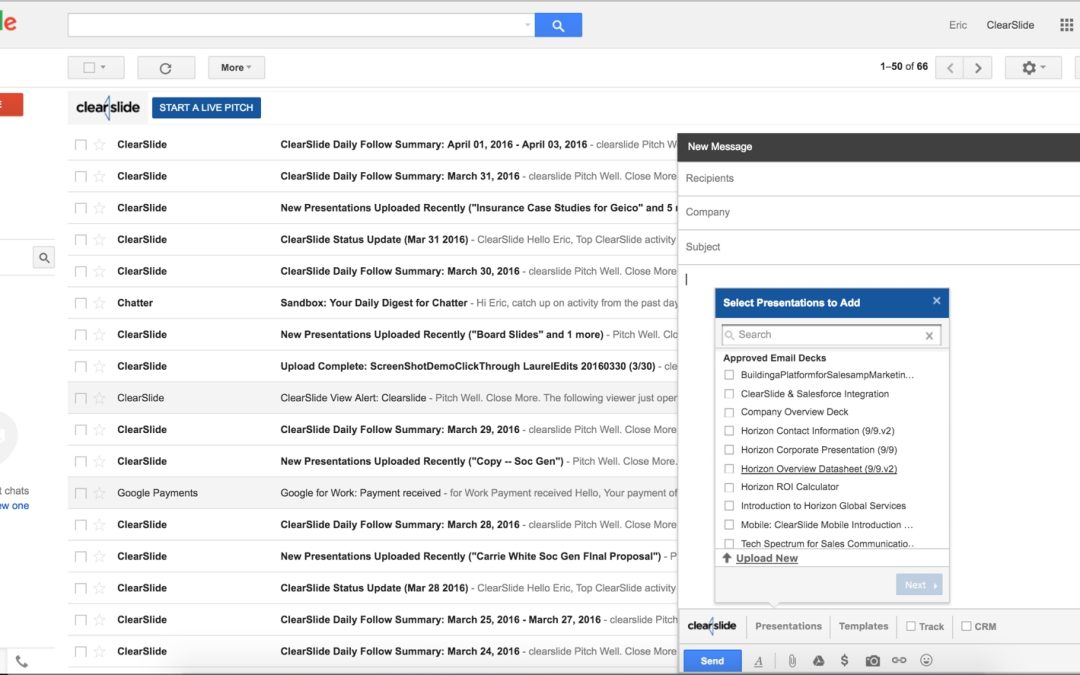Click START A LIVE PITCH button
The height and width of the screenshot is (675, 1080).
tap(206, 107)
